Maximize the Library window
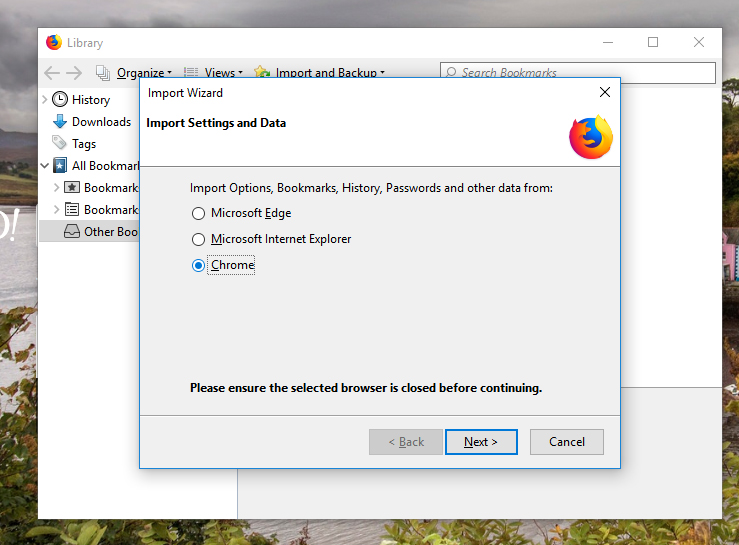 click(653, 42)
